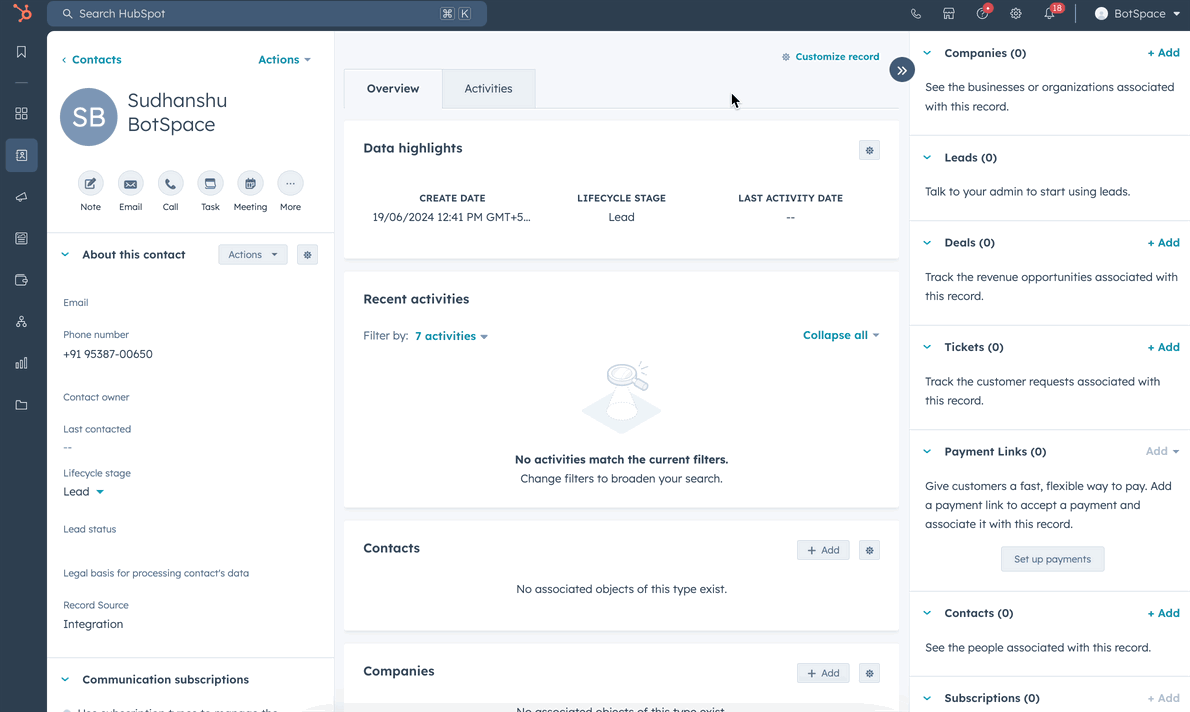This screenshot has width=1190, height=712.
Task: Collapse the Communication subscriptions section
Action: point(65,679)
